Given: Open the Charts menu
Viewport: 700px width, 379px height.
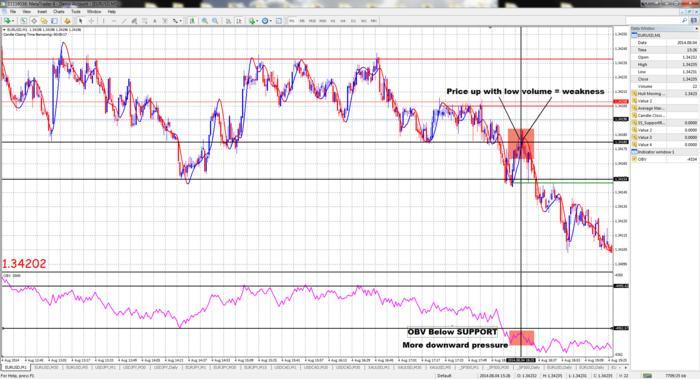Looking at the screenshot, I should [x=59, y=12].
